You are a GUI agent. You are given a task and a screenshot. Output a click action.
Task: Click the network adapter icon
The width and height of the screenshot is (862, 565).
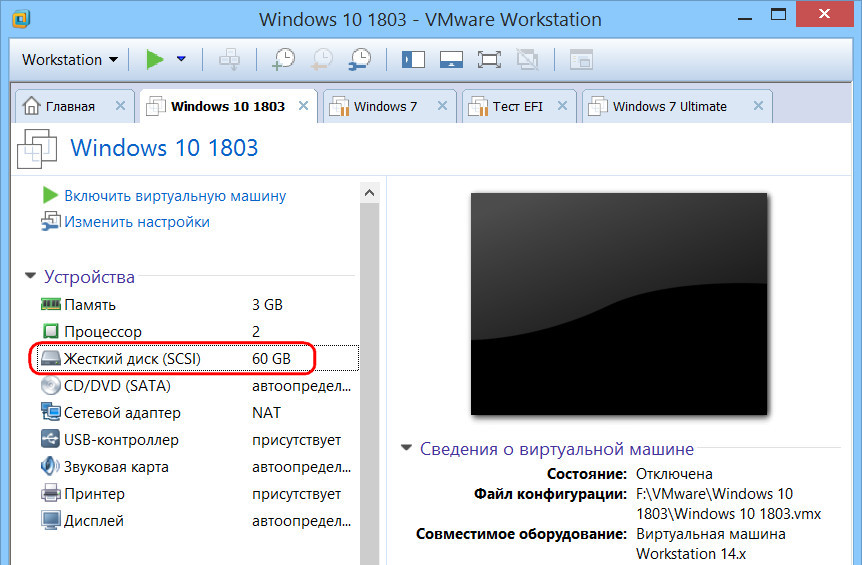(x=51, y=412)
